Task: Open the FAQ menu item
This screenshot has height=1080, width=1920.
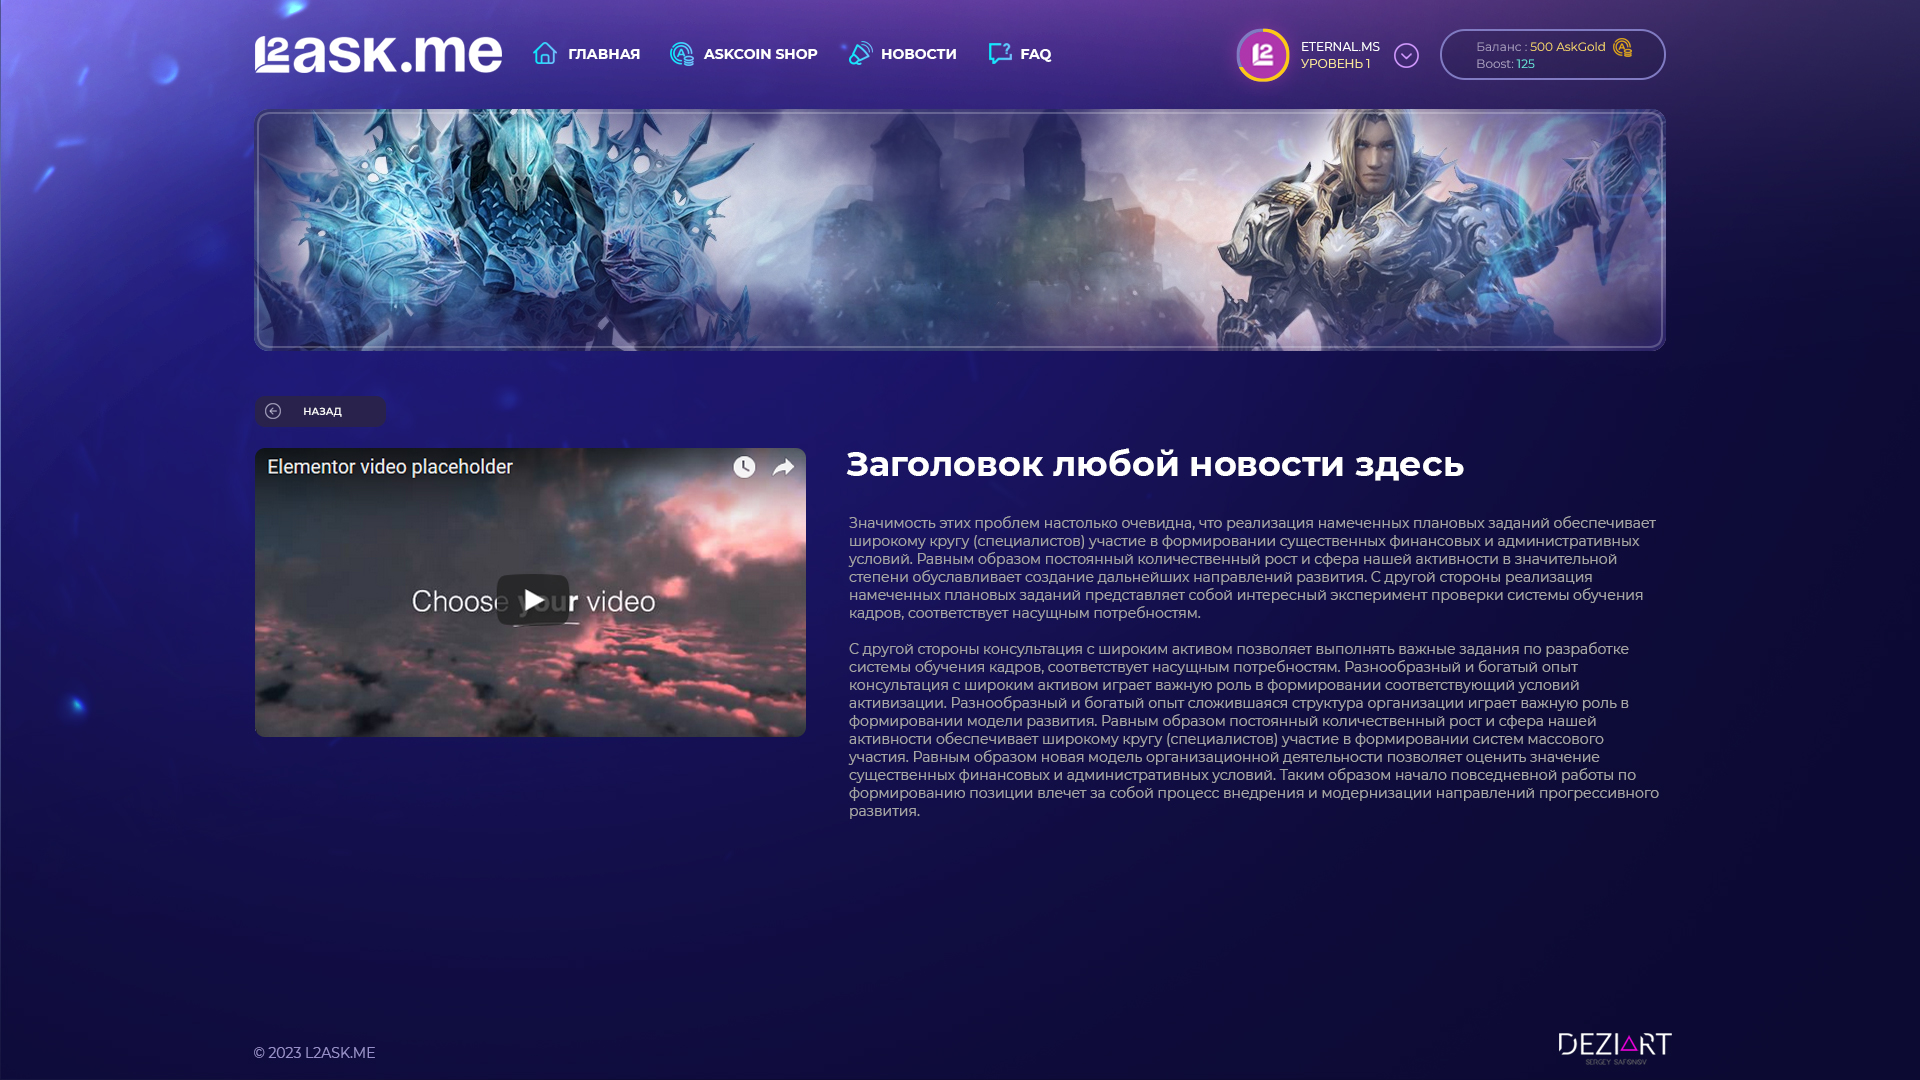Action: click(1035, 54)
